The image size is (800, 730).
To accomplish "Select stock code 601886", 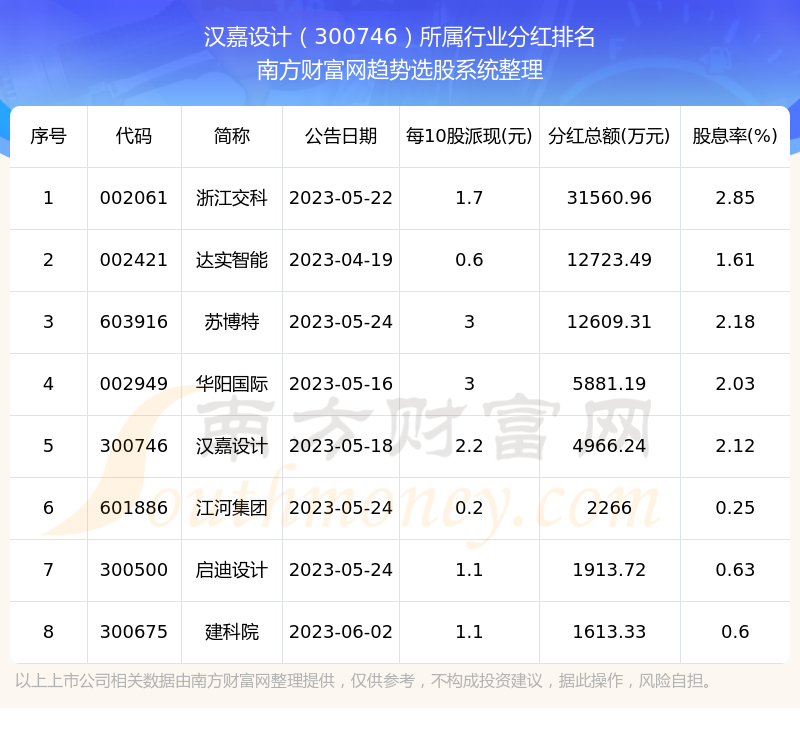I will tap(134, 508).
